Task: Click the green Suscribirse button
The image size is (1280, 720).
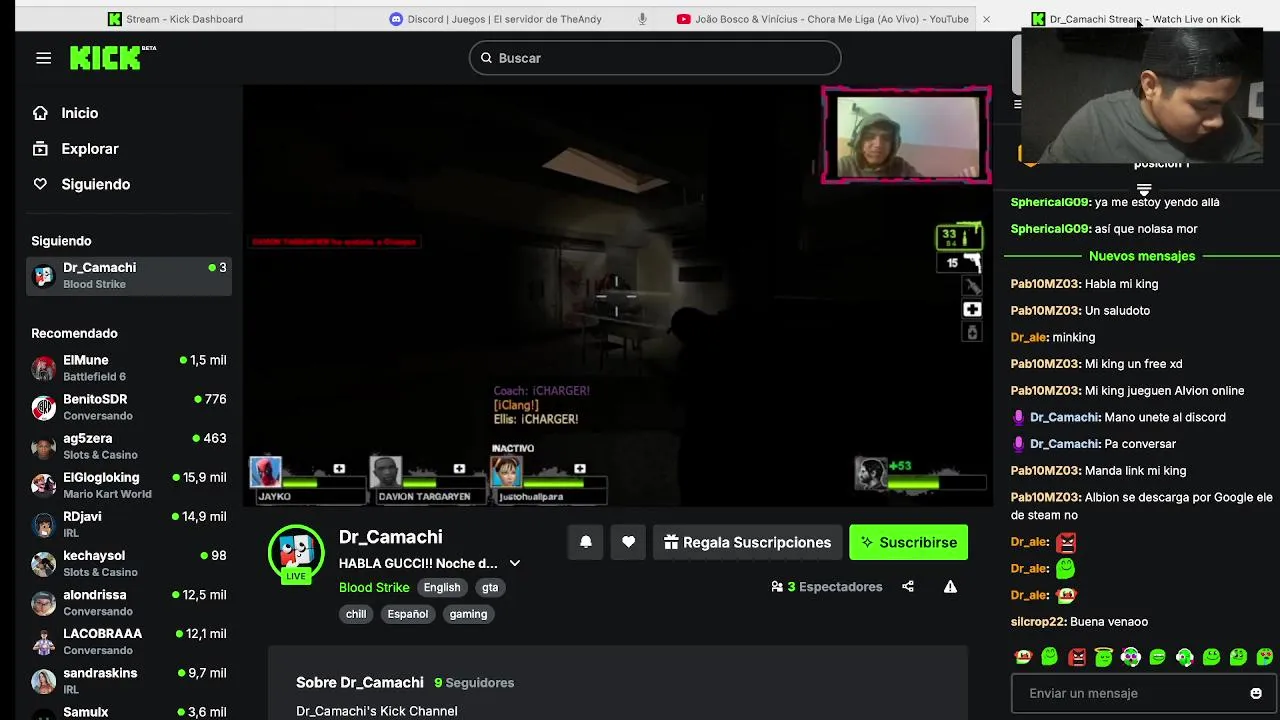Action: [x=909, y=542]
